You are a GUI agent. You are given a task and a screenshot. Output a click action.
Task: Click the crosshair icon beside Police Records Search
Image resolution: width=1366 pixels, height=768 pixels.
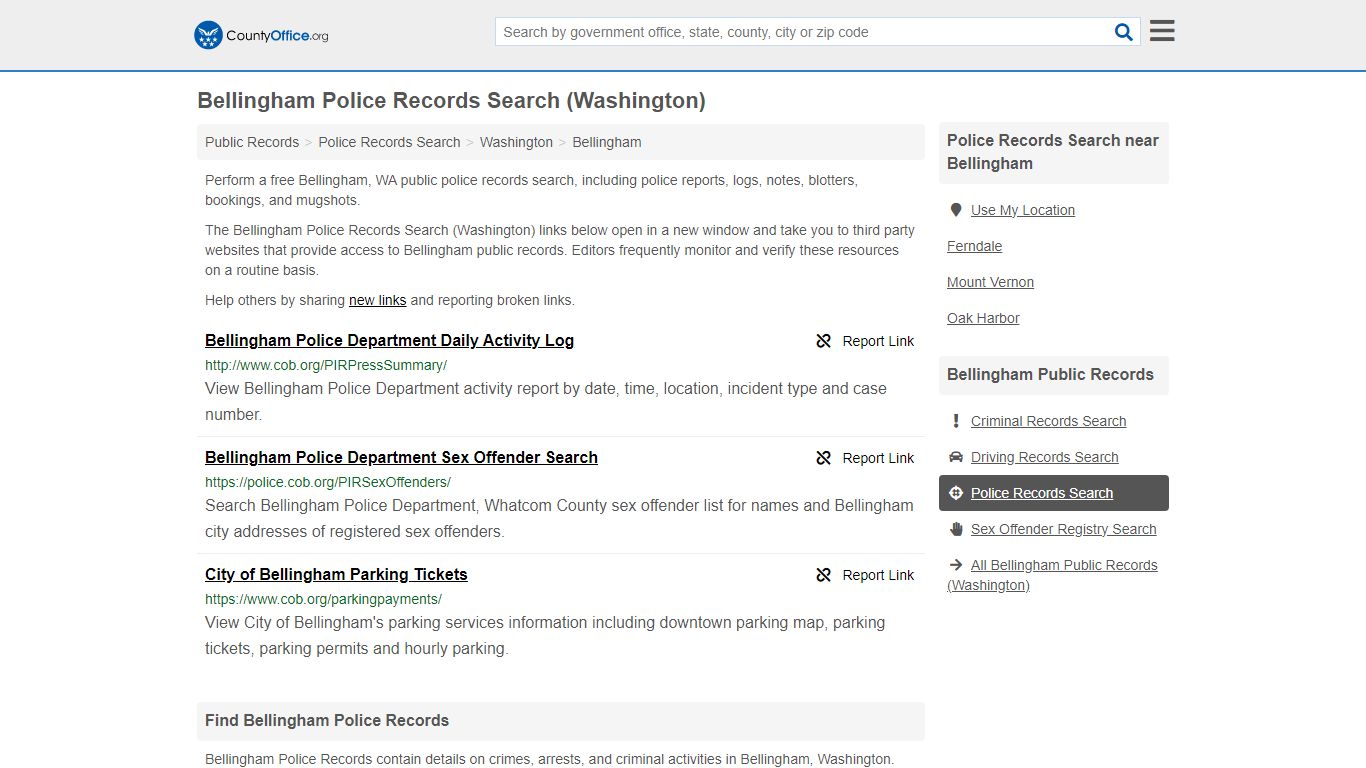pyautogui.click(x=956, y=493)
